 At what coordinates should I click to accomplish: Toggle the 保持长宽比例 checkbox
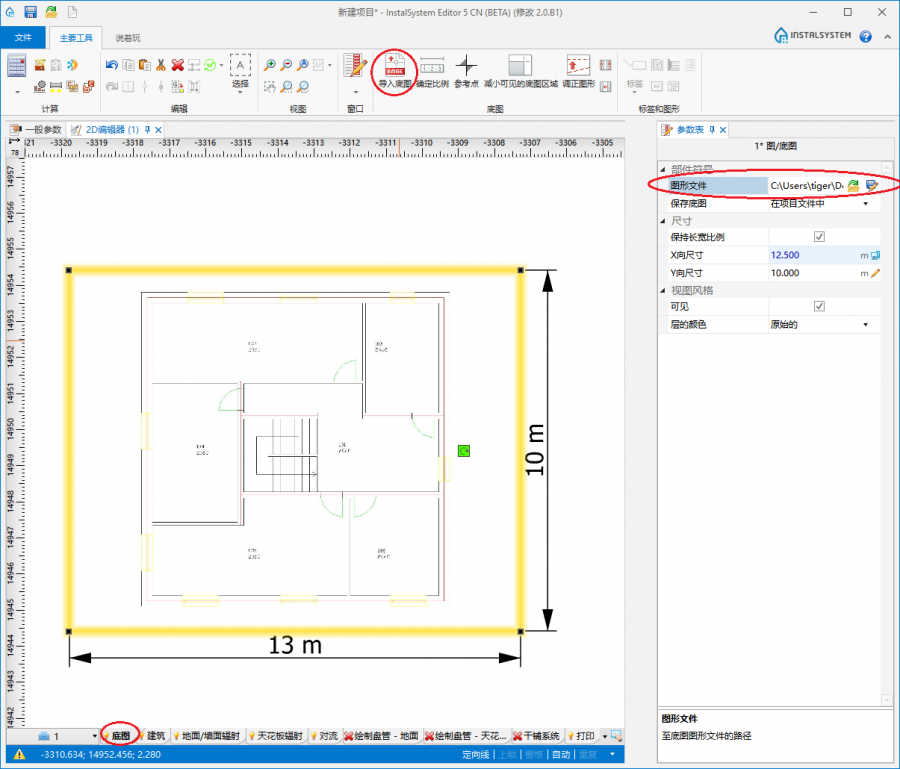[819, 238]
